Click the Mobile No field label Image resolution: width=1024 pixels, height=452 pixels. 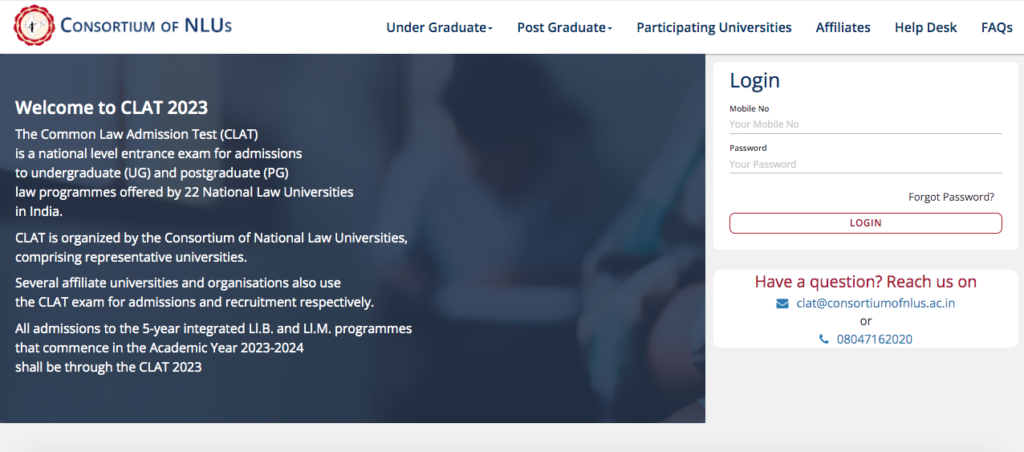point(749,108)
